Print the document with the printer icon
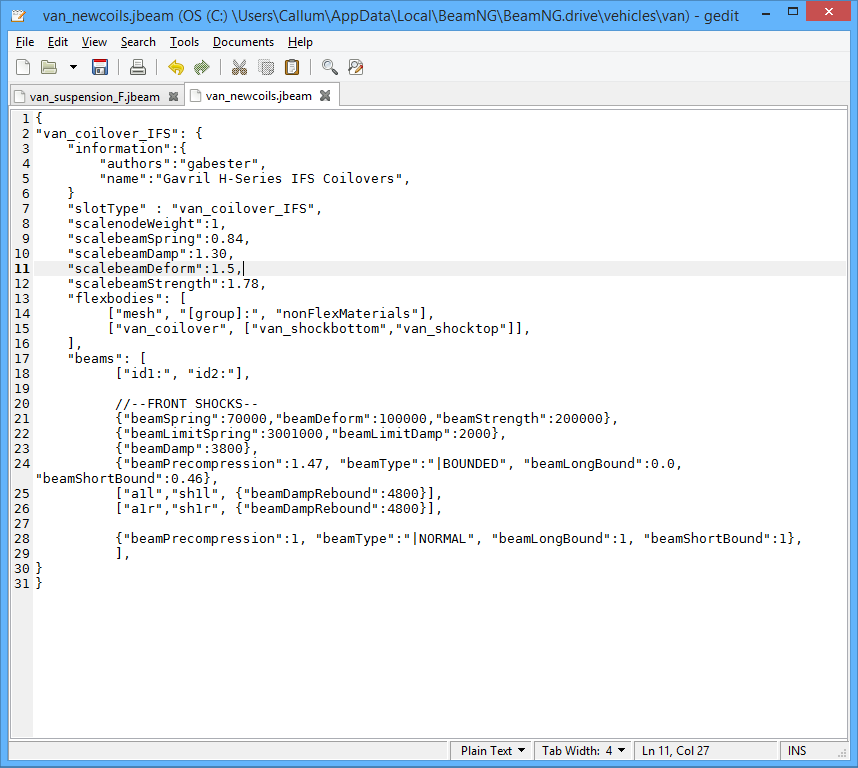Viewport: 858px width, 768px height. (x=137, y=67)
